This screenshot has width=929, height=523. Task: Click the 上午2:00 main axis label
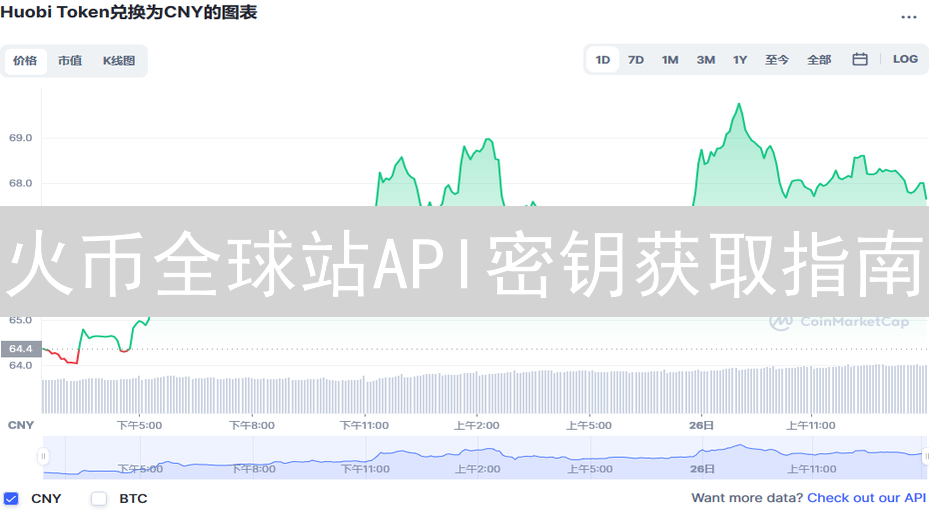[x=477, y=425]
